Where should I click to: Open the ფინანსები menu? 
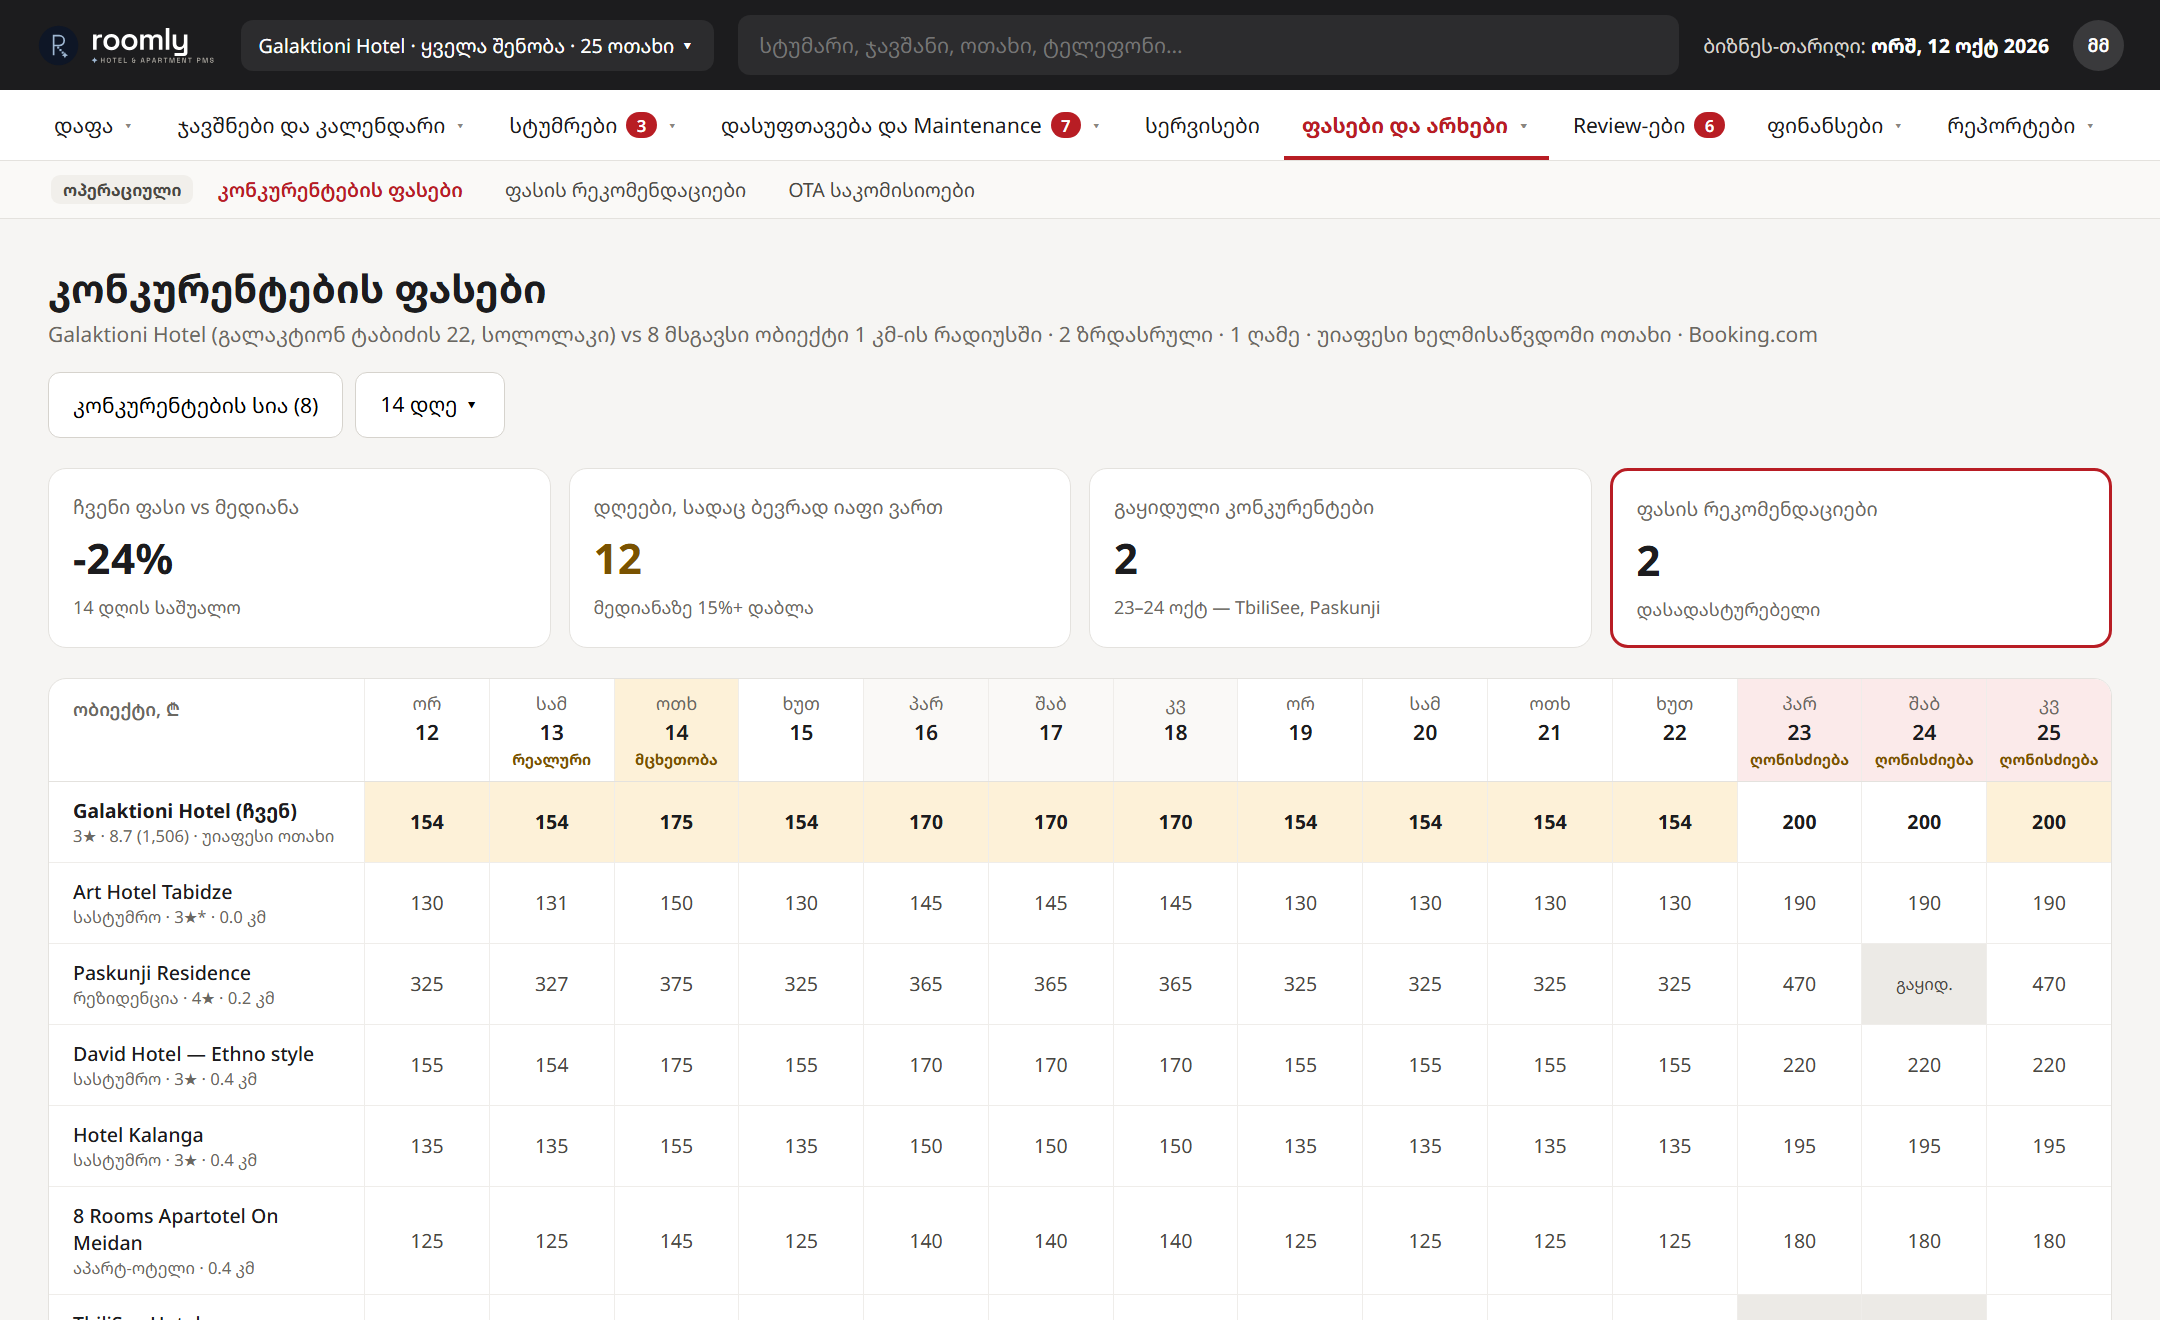[x=1834, y=126]
